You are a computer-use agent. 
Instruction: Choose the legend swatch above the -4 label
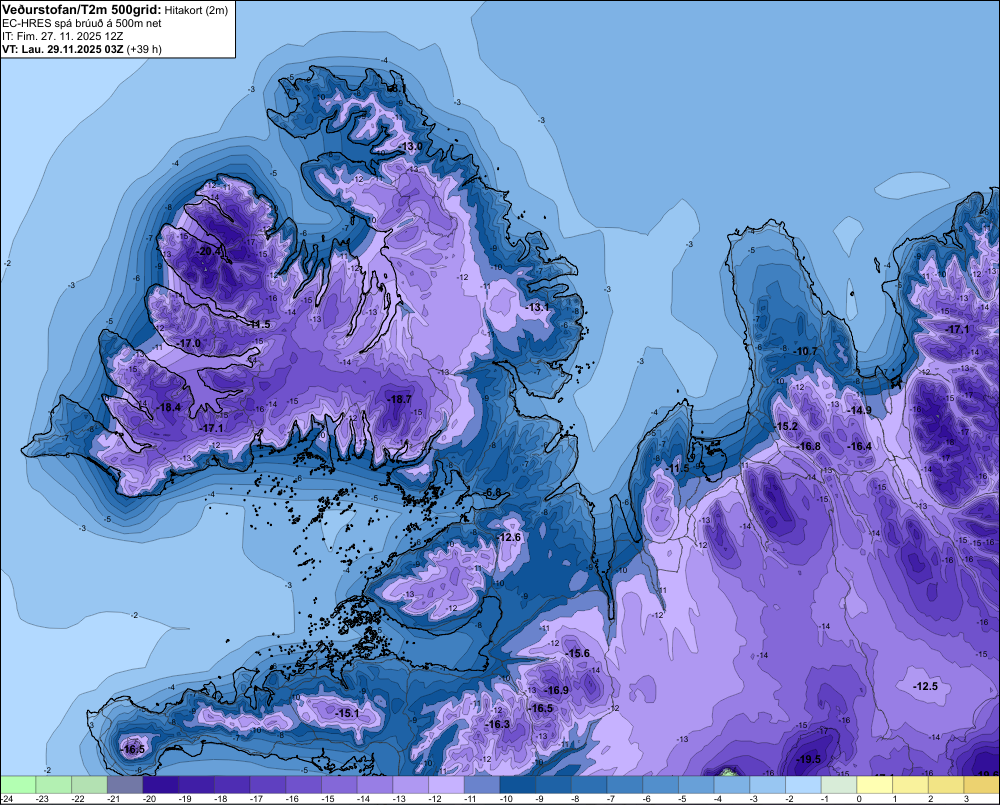pyautogui.click(x=732, y=785)
